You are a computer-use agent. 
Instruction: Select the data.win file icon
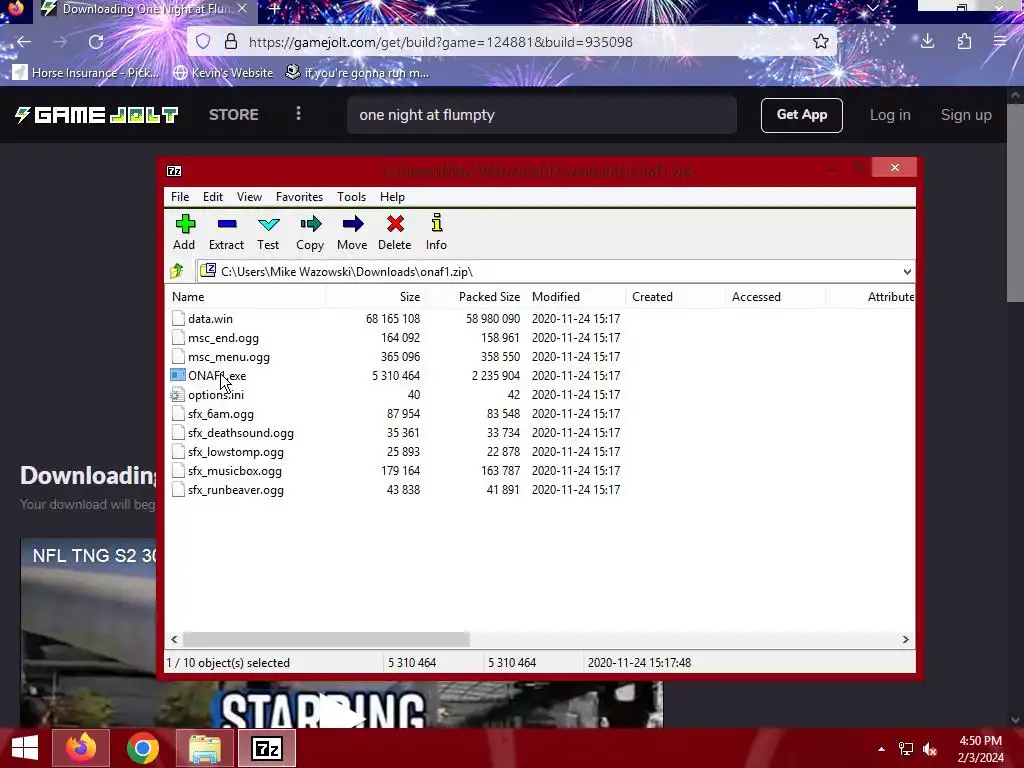[x=178, y=319]
